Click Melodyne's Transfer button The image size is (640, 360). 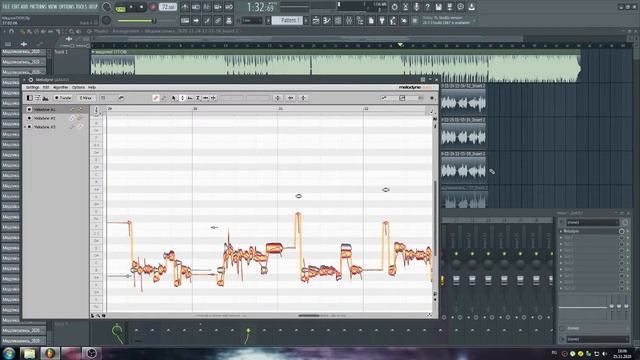(x=63, y=98)
